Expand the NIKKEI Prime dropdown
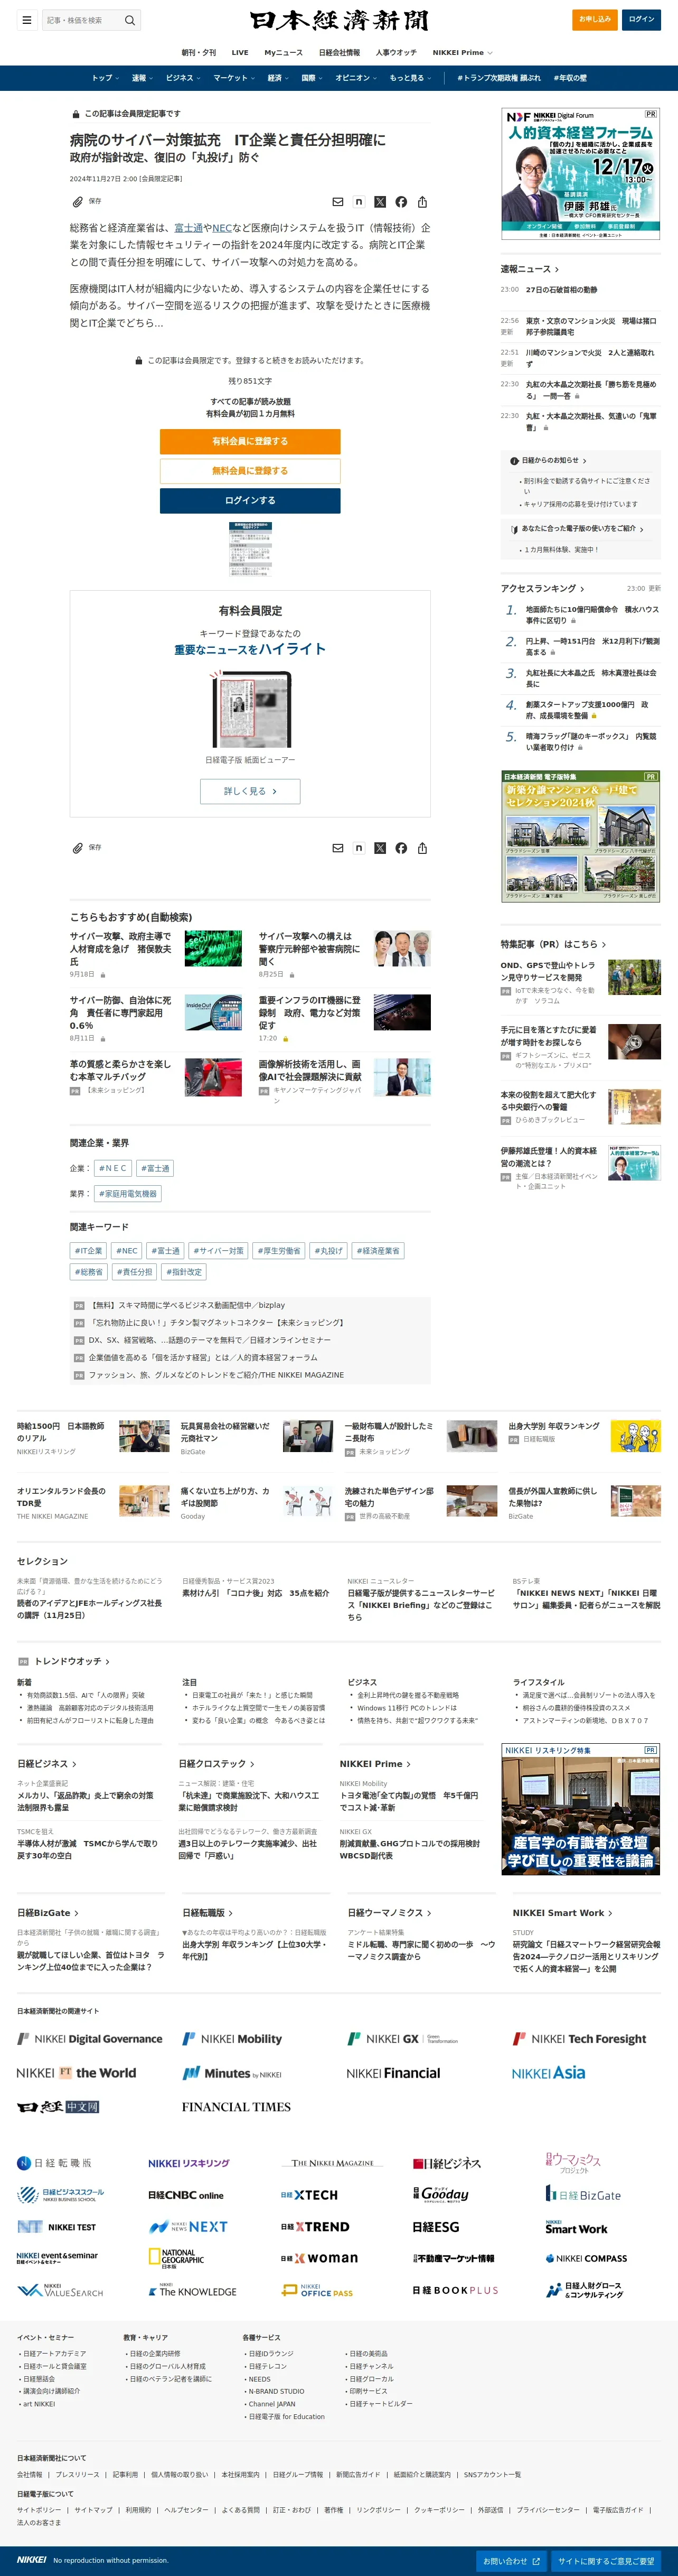 [462, 52]
